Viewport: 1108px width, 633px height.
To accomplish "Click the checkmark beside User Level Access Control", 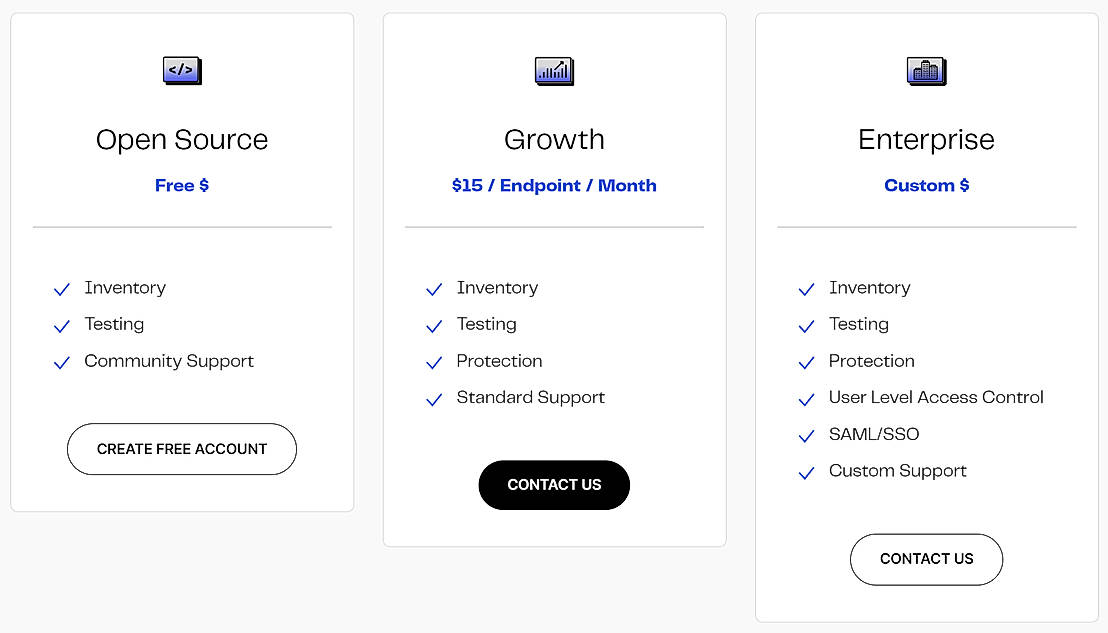I will coord(806,399).
